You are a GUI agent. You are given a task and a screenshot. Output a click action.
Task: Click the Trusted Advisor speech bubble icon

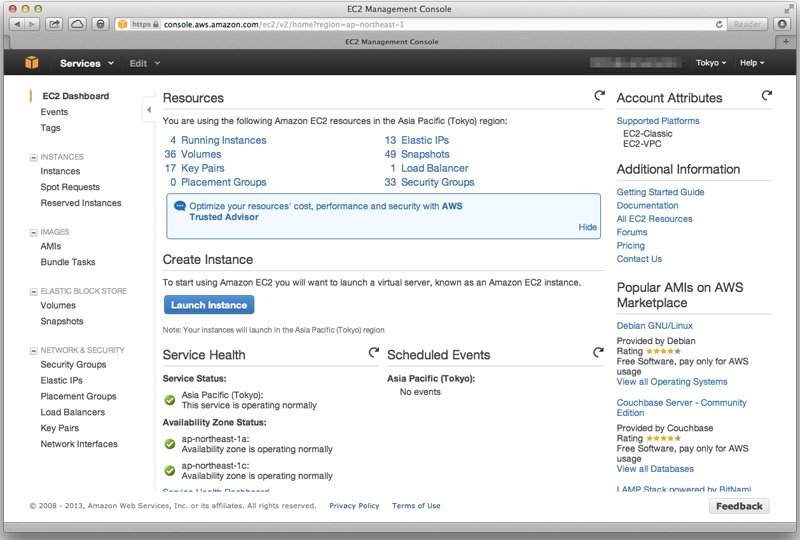tap(180, 206)
